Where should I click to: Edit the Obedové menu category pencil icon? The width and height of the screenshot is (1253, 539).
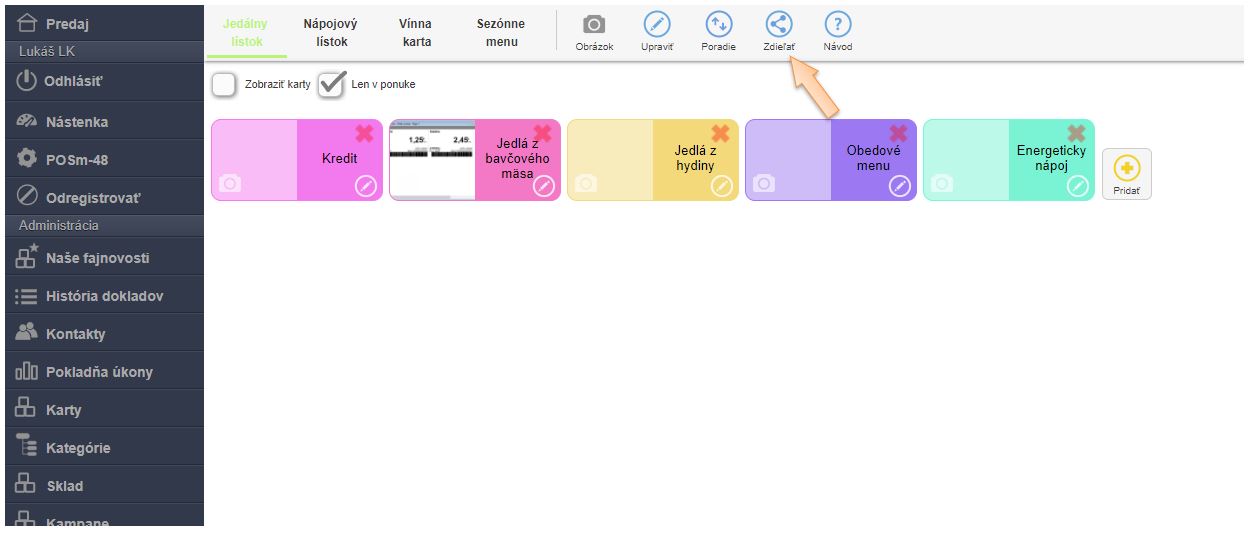click(900, 186)
